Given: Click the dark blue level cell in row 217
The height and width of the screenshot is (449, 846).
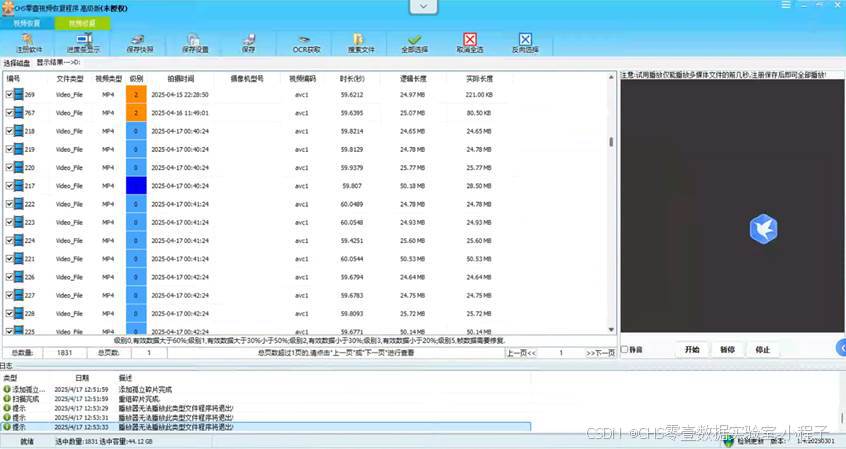Looking at the screenshot, I should [x=136, y=186].
